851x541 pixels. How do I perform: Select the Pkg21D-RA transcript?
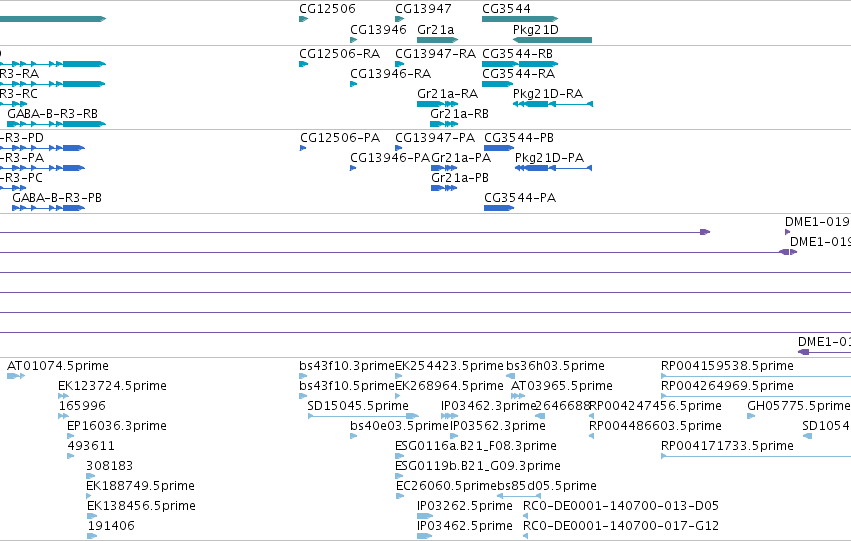[x=548, y=94]
